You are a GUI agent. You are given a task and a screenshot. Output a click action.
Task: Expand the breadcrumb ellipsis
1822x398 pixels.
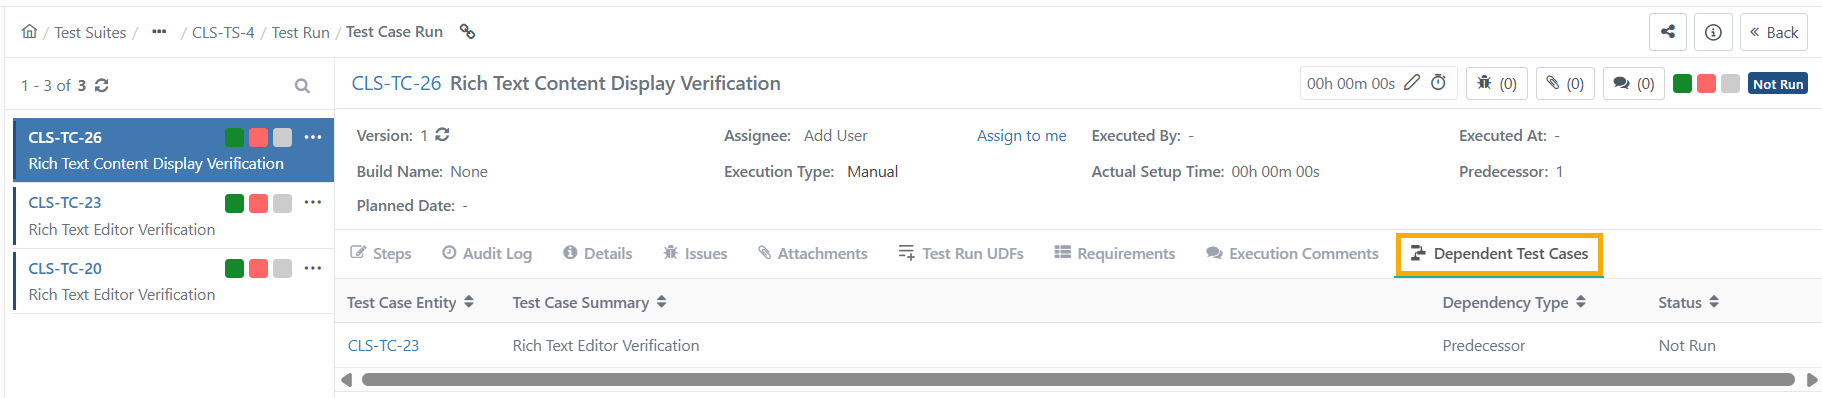click(159, 32)
